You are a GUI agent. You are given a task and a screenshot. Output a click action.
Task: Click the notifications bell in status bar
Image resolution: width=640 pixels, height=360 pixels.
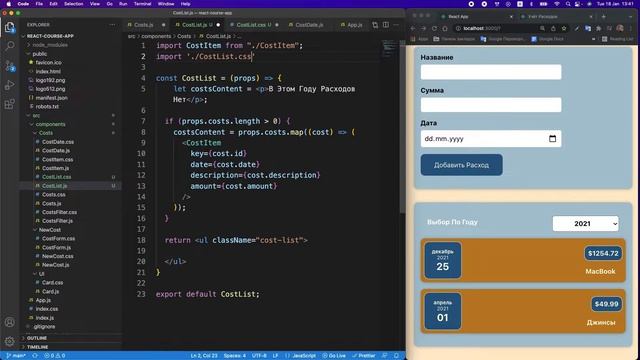coord(396,356)
